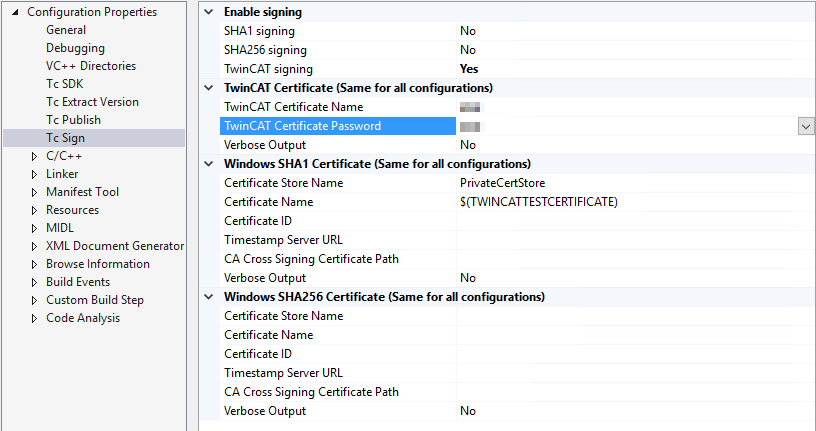
Task: Expand the Manifest Tool node arrow
Action: pyautogui.click(x=34, y=192)
